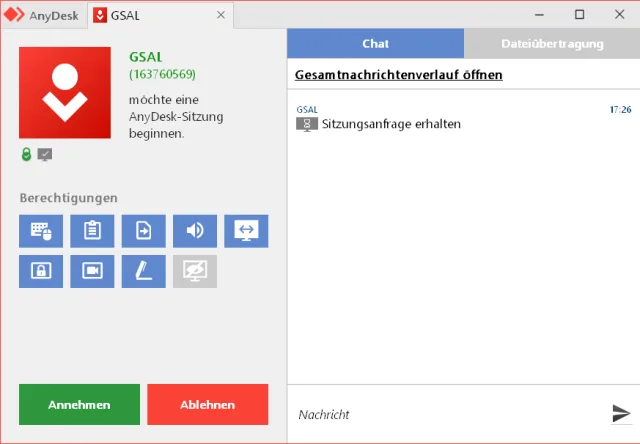Click the GSAL sender name in chat
640x444 pixels.
click(307, 110)
